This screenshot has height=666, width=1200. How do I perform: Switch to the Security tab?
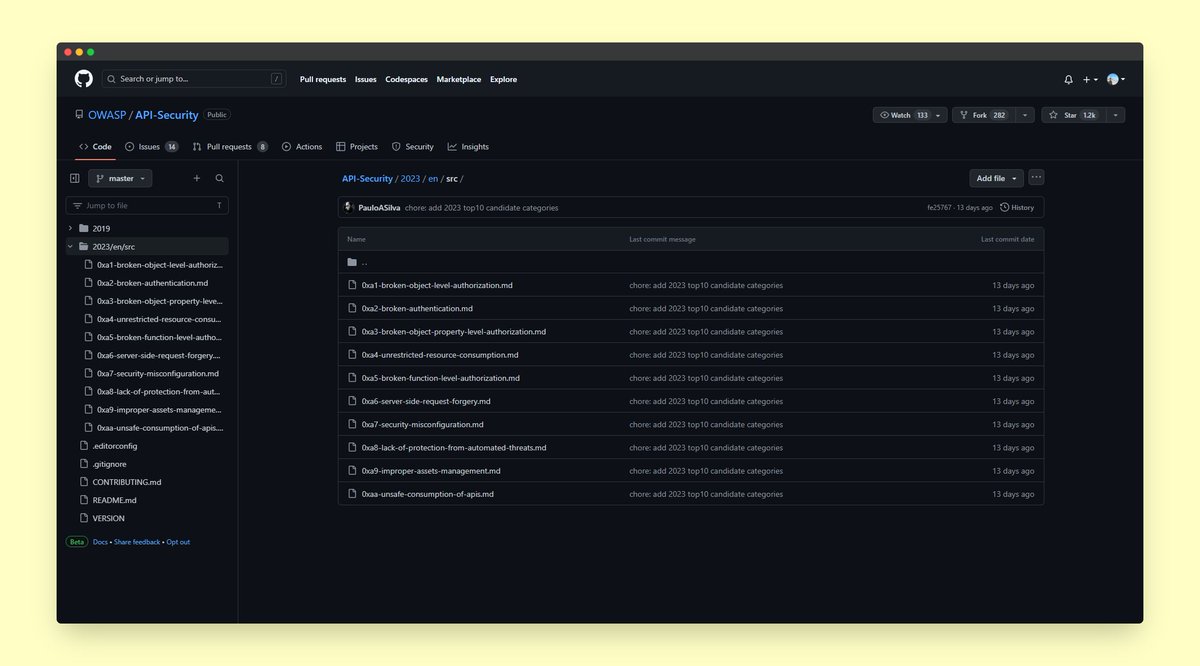[x=413, y=147]
